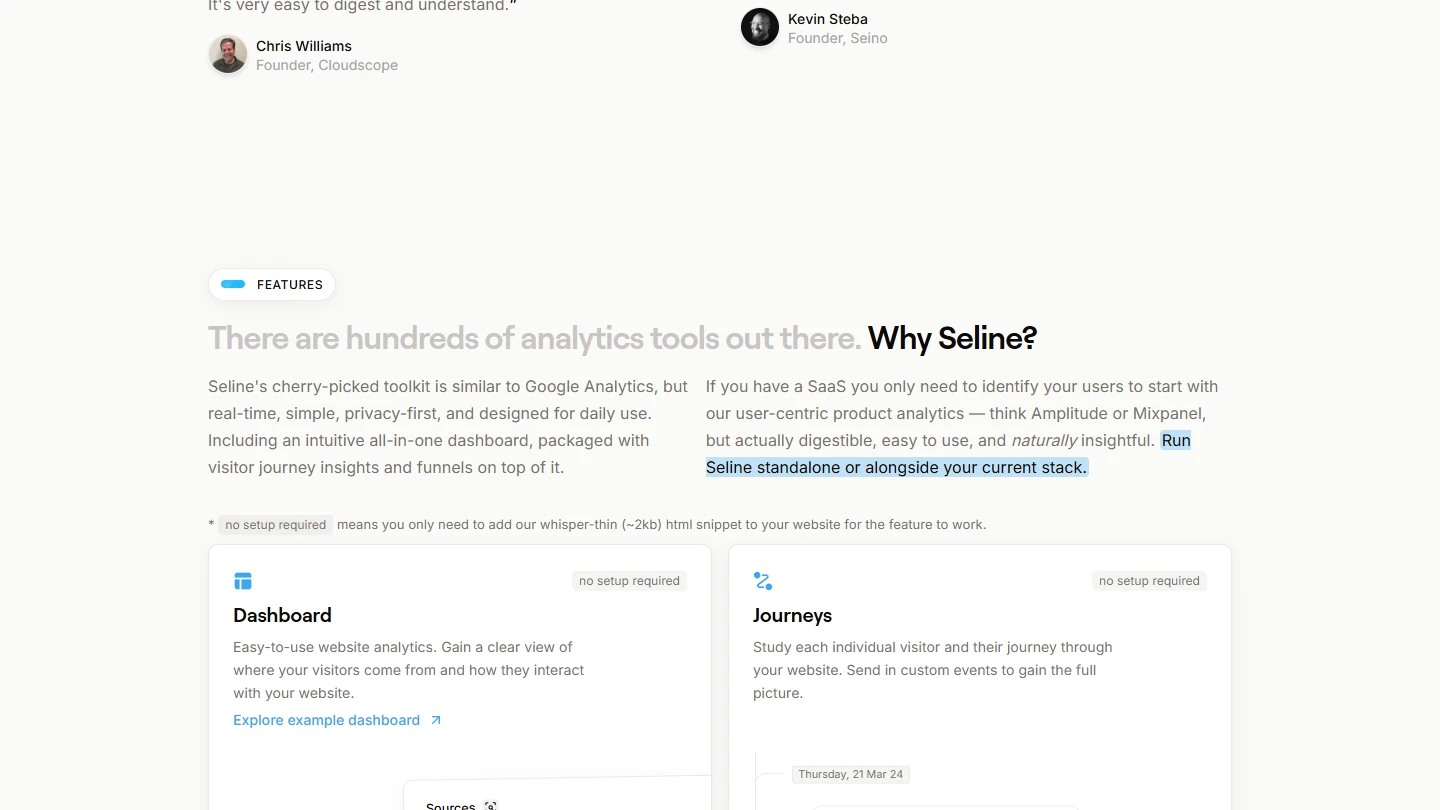The height and width of the screenshot is (810, 1440).
Task: Click the no setup required tag in the footnote
Action: point(276,525)
